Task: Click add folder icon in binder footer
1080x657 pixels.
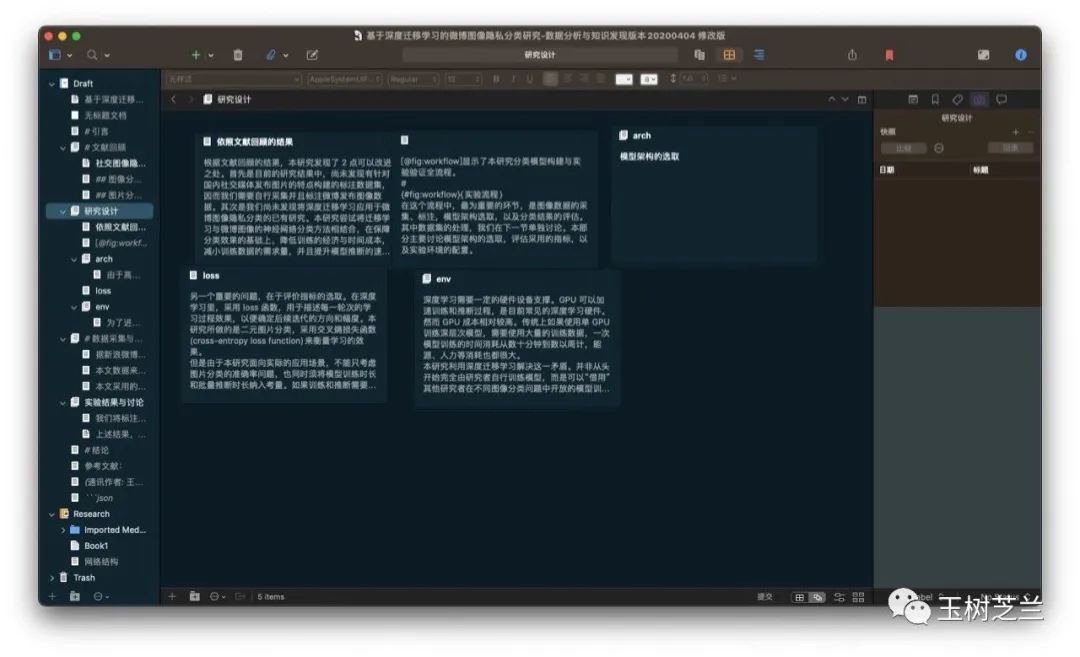Action: [75, 596]
